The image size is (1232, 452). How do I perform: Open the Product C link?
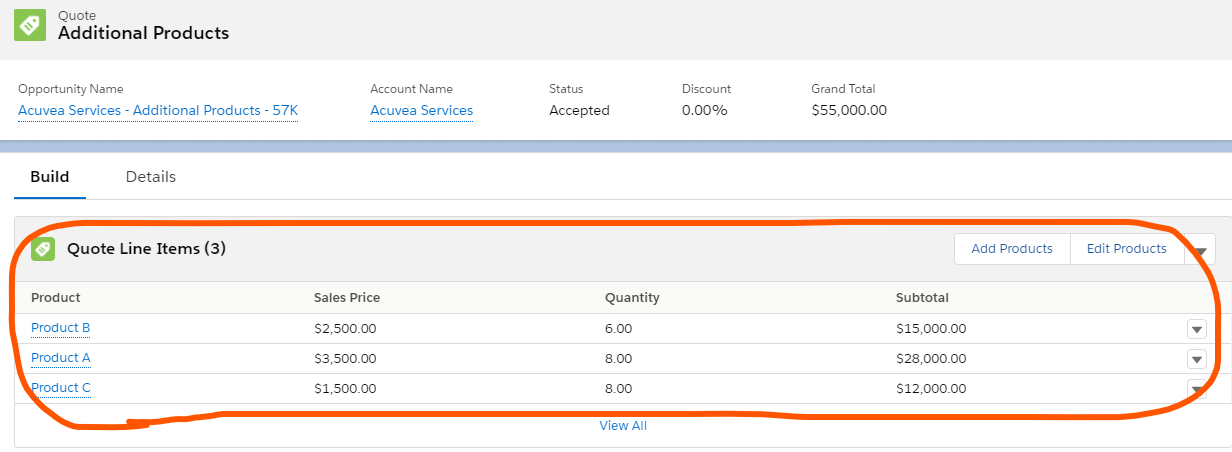pos(61,388)
